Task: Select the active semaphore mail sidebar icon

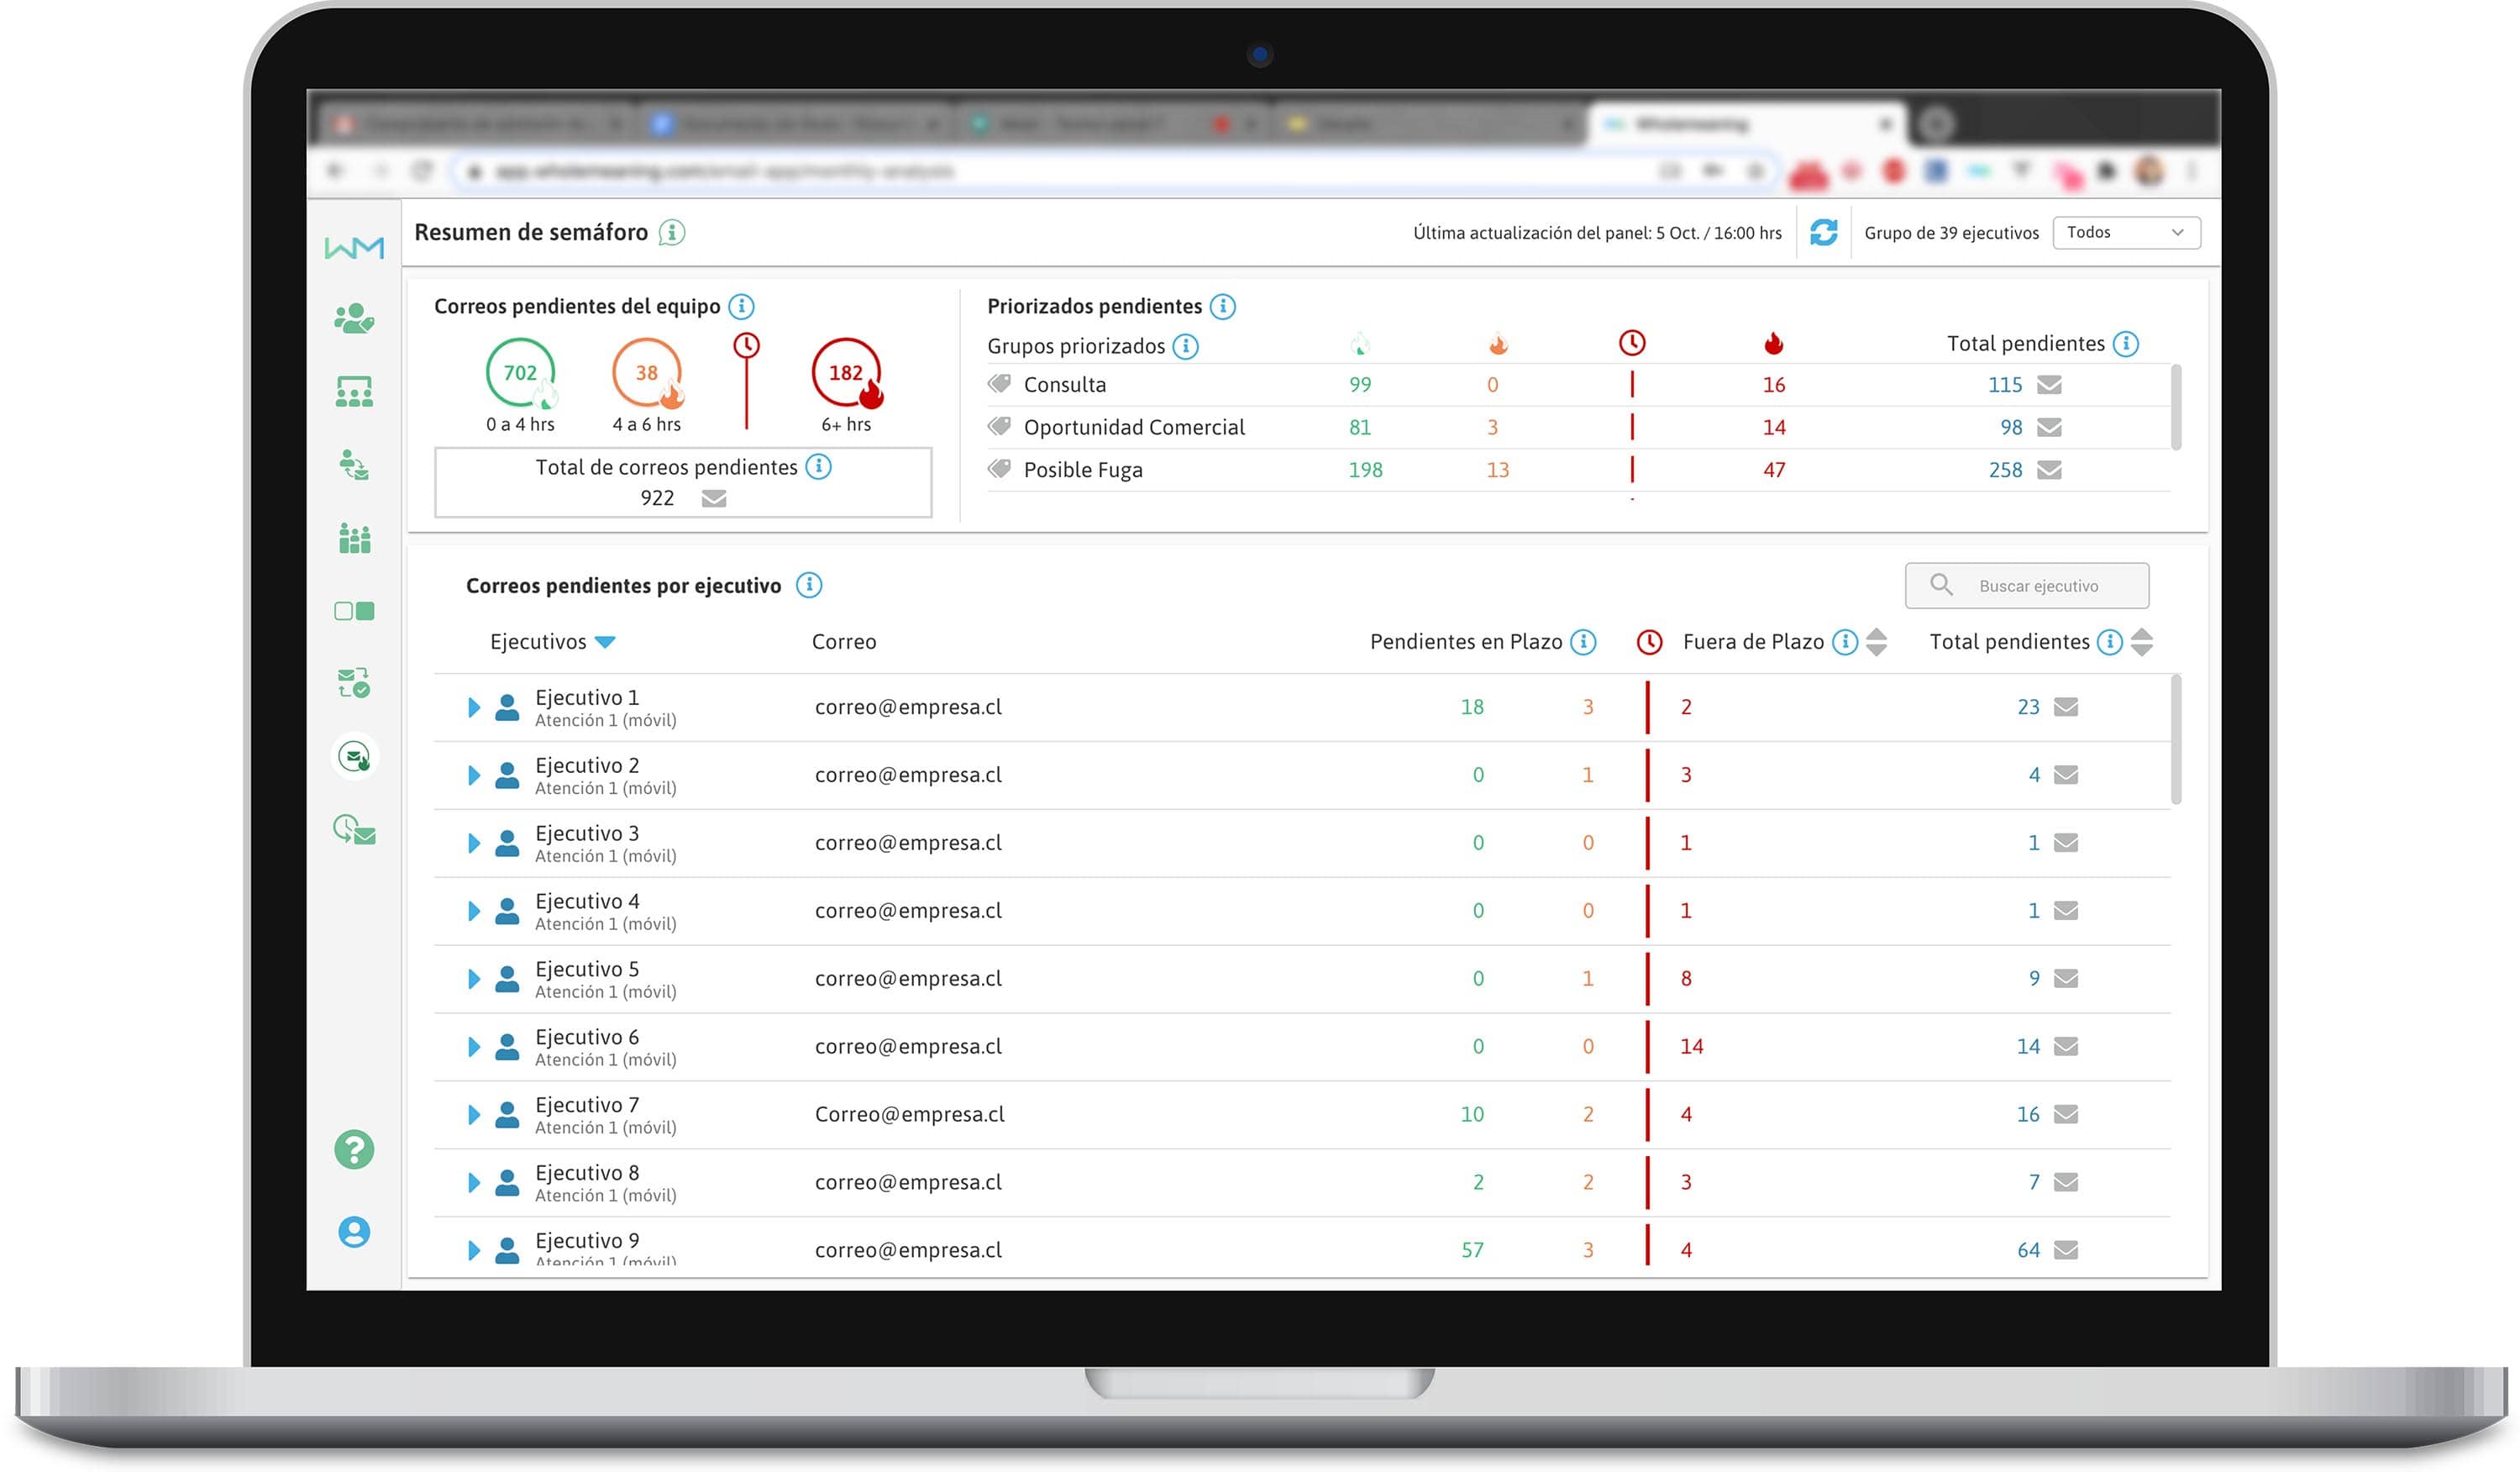Action: pyautogui.click(x=354, y=757)
